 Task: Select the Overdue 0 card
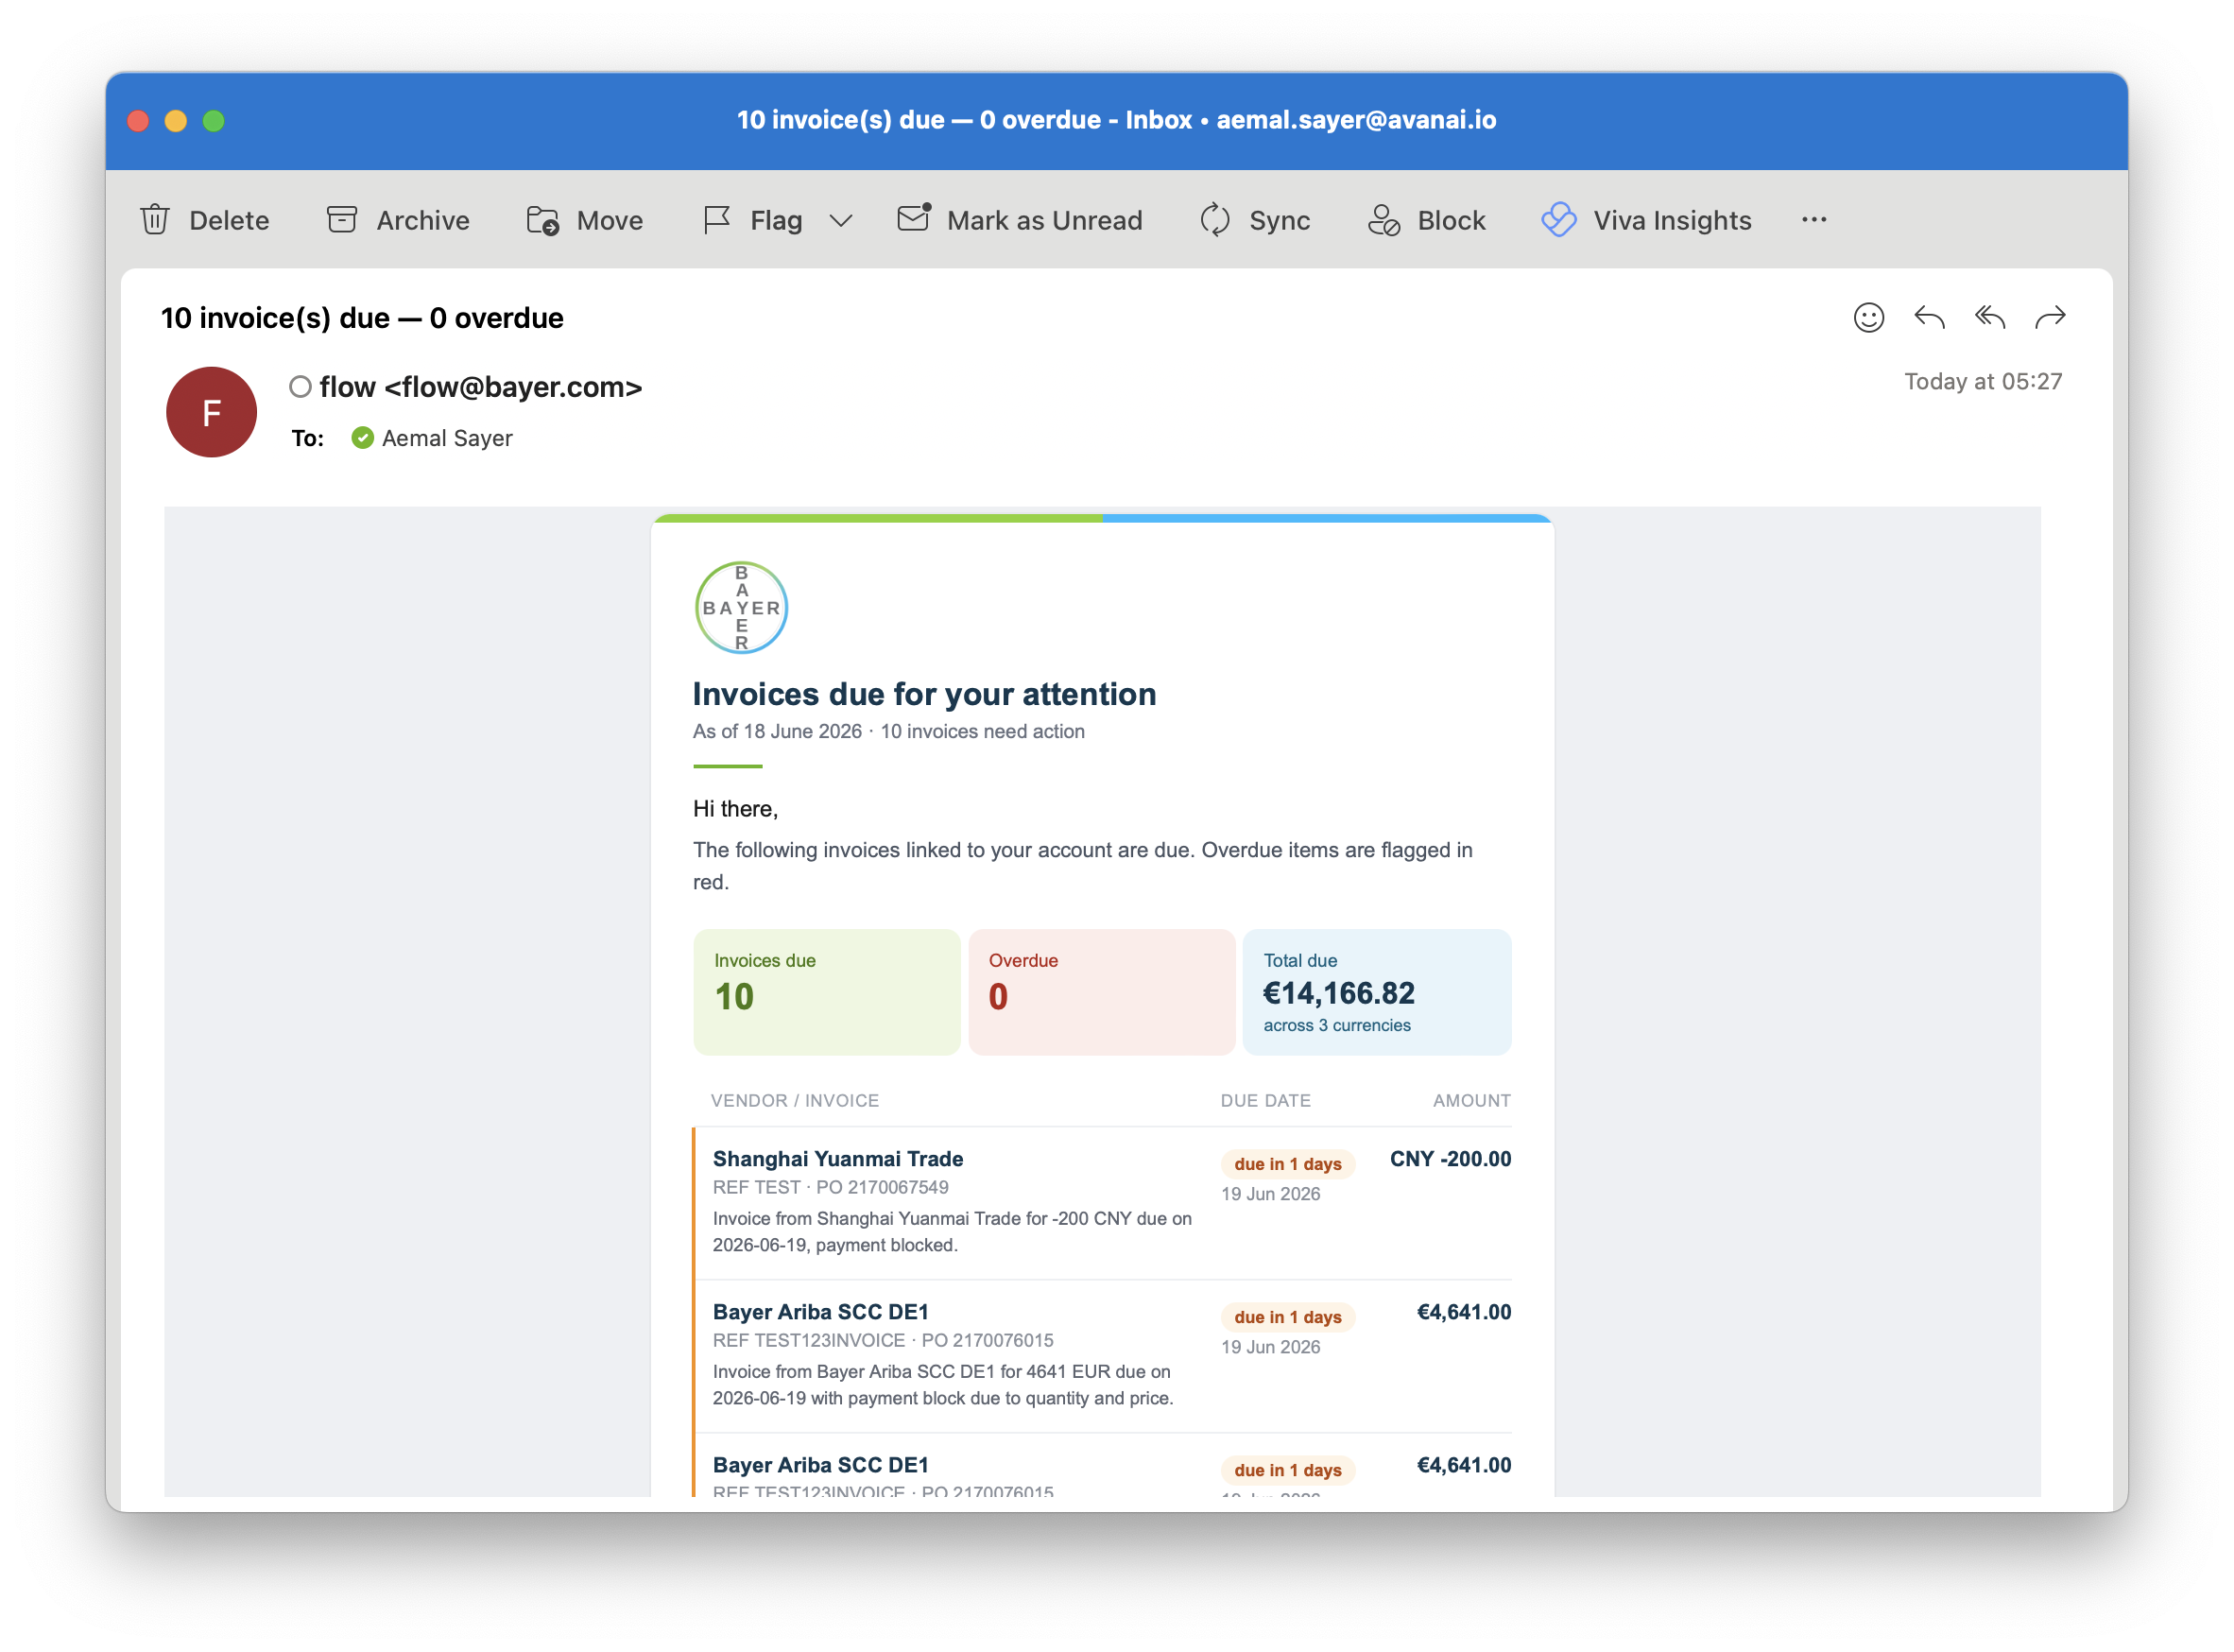pos(1102,992)
